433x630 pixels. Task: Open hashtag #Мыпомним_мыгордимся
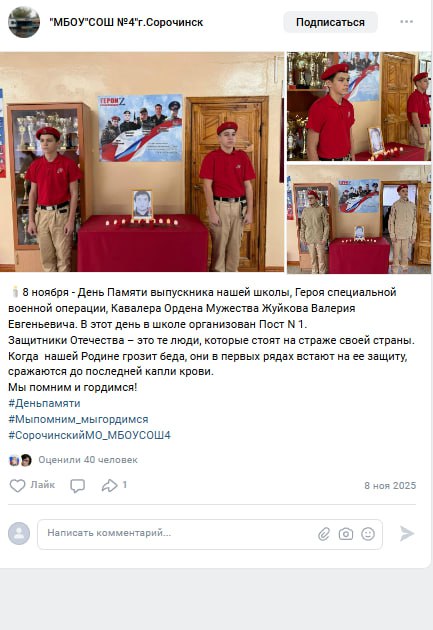[78, 419]
